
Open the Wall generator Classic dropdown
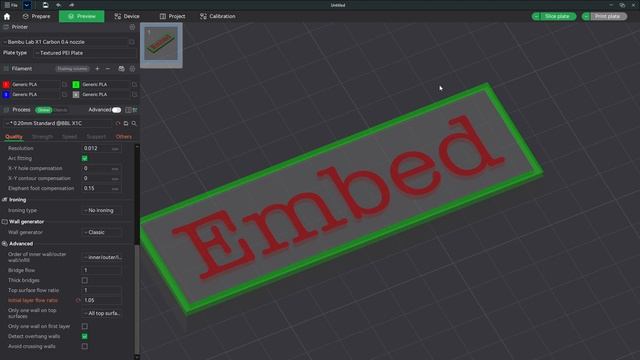coord(101,232)
